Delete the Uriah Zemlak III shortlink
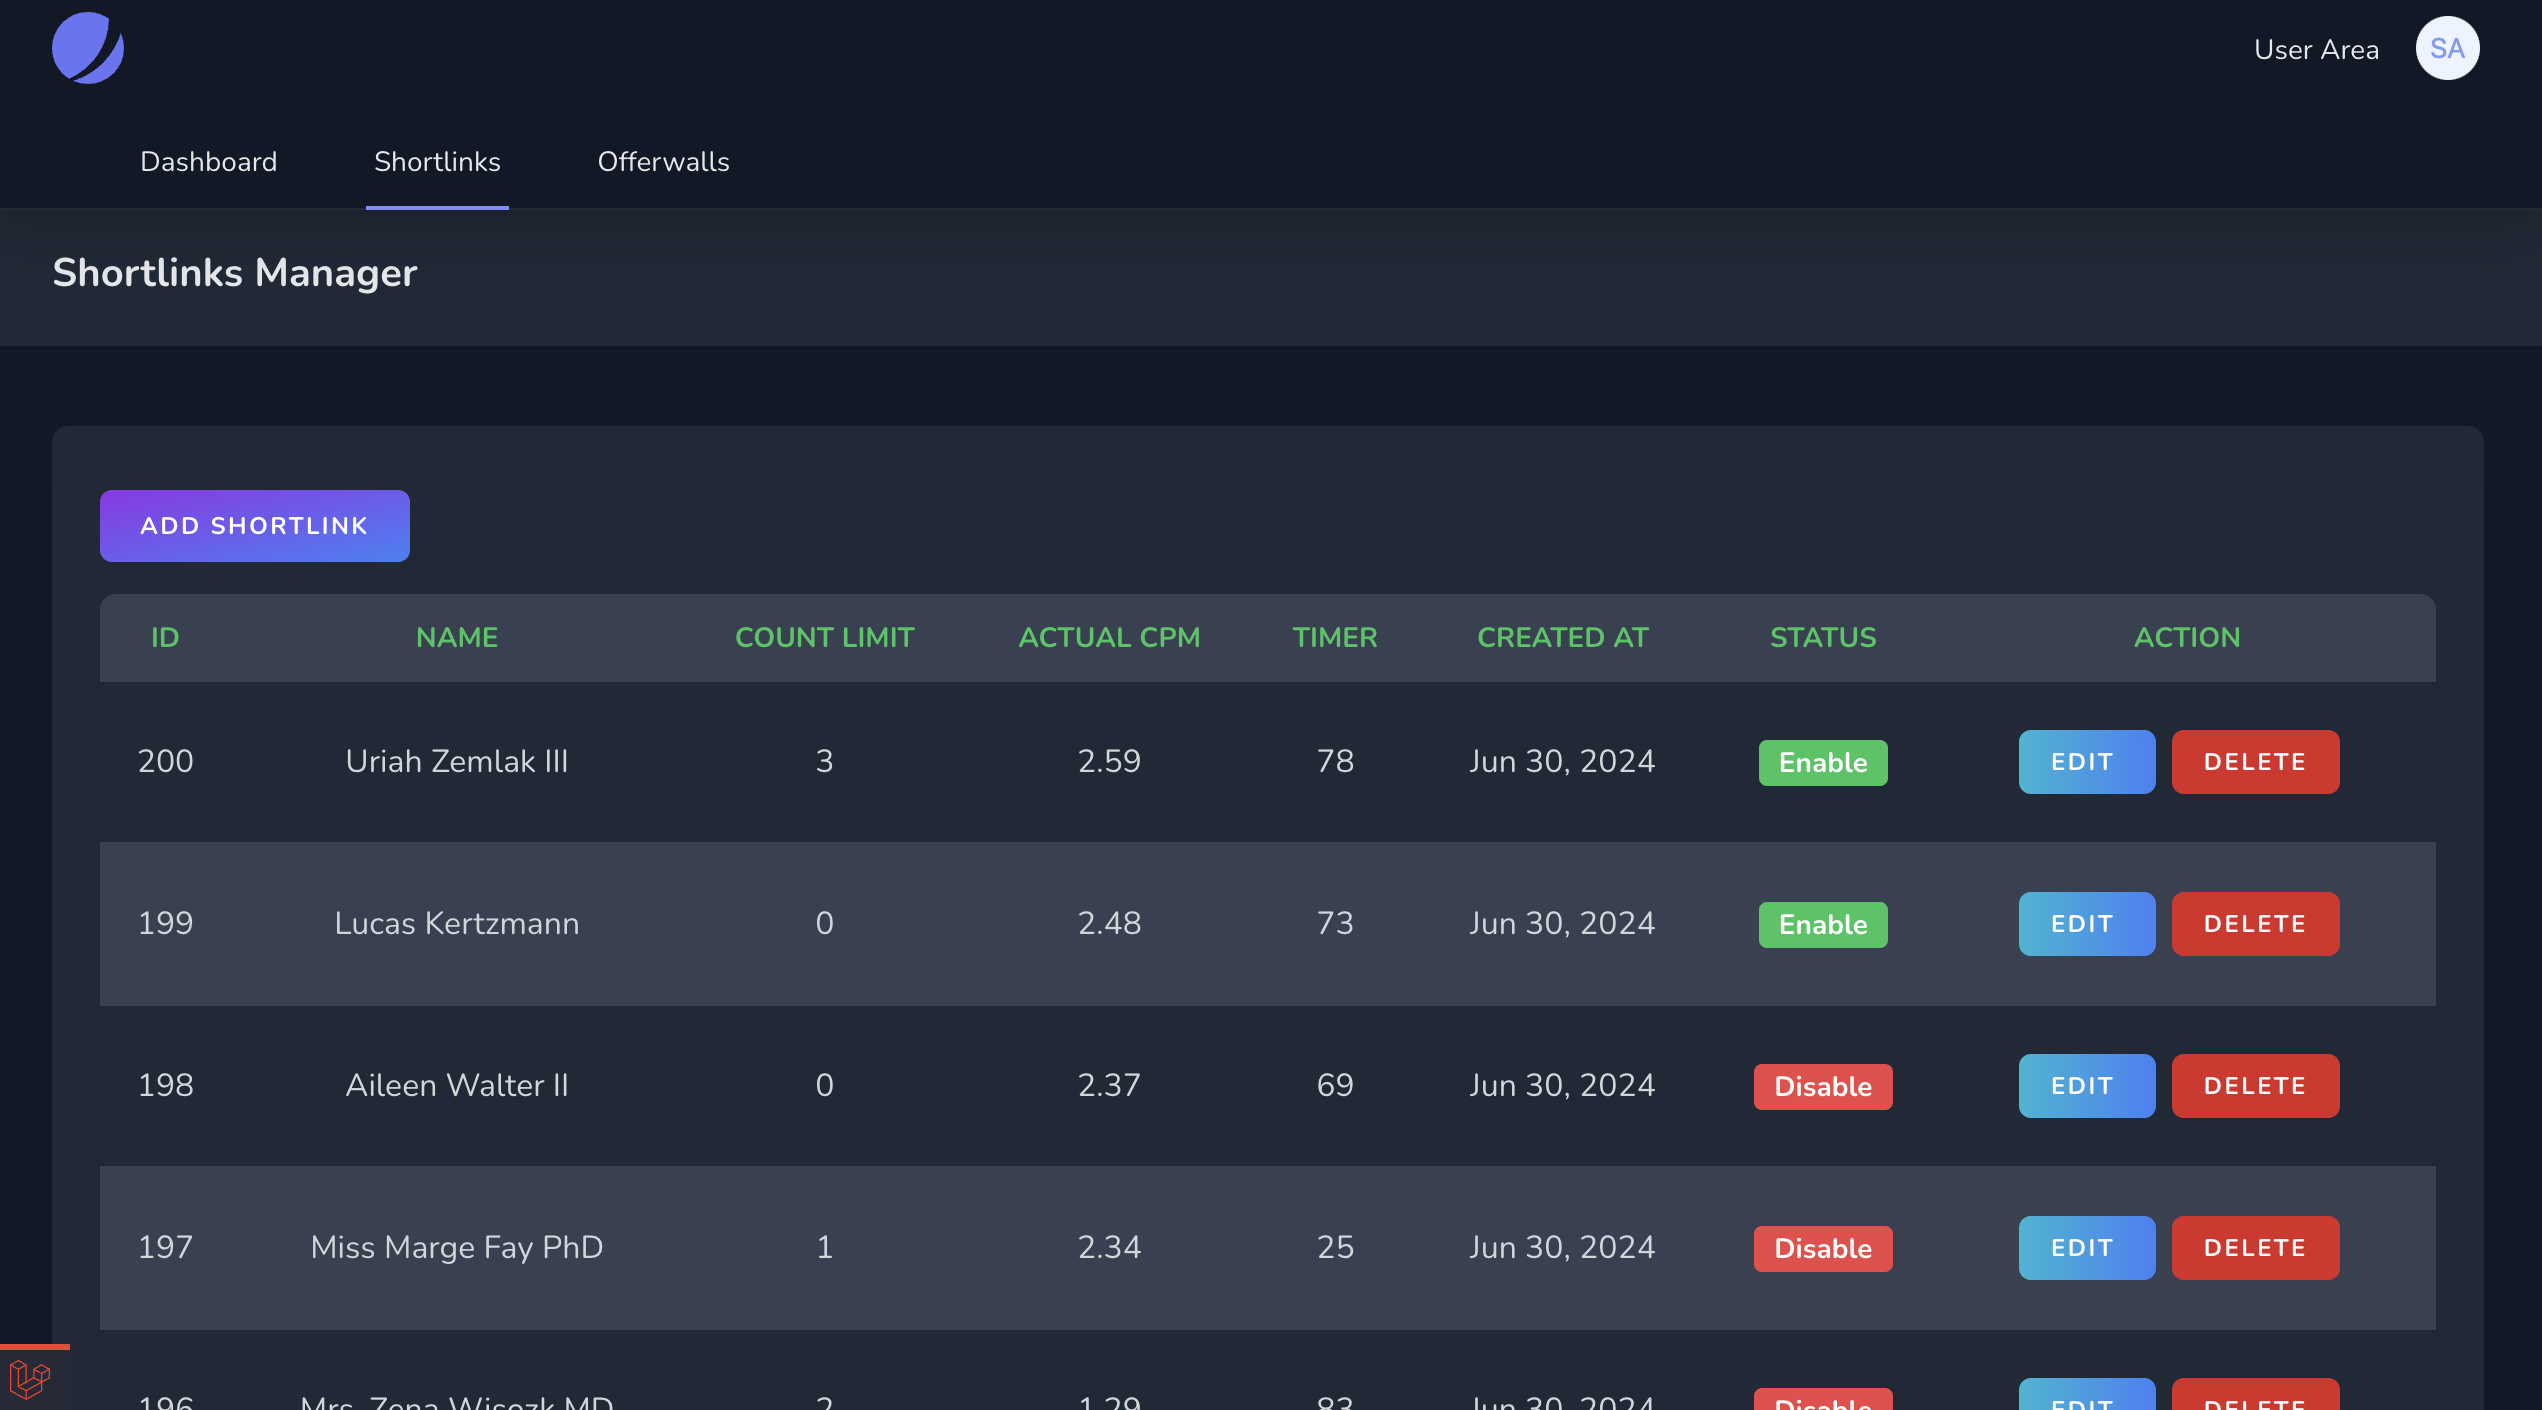Viewport: 2542px width, 1410px height. (x=2254, y=762)
